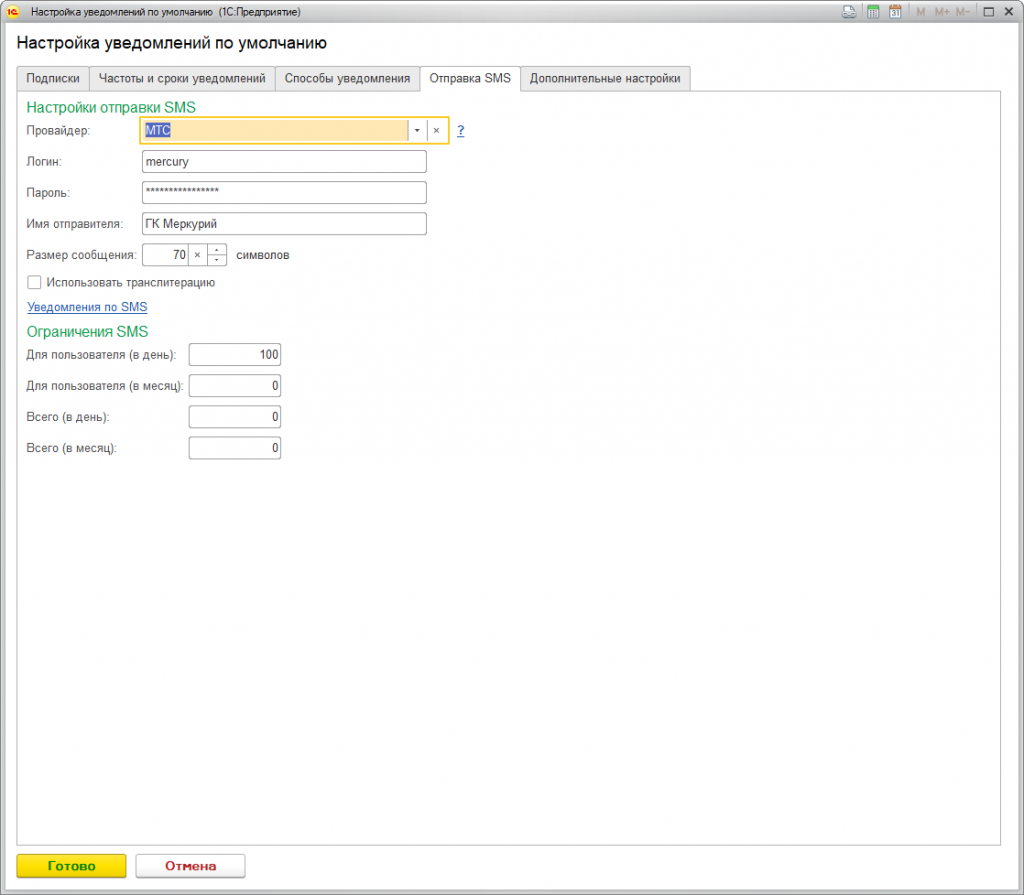Click into the Логин input field
The height and width of the screenshot is (895, 1024).
pos(284,161)
